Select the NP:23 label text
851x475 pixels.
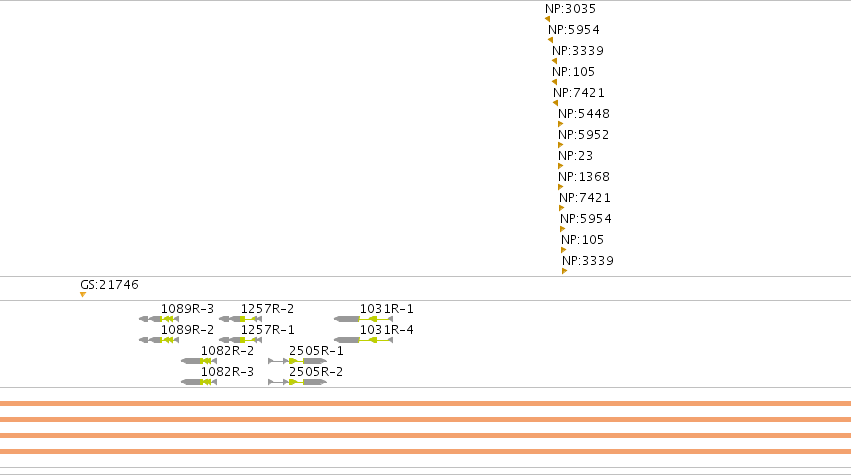575,156
